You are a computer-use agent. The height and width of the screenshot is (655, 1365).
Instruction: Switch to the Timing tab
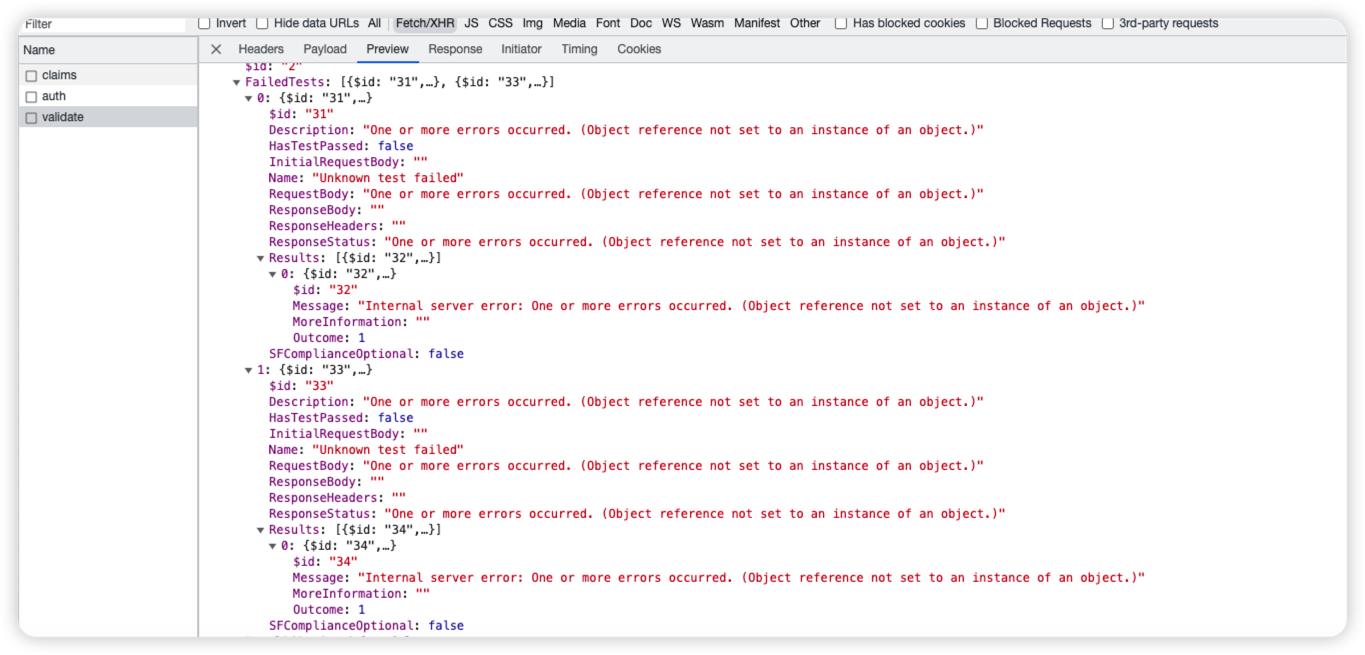pos(578,48)
